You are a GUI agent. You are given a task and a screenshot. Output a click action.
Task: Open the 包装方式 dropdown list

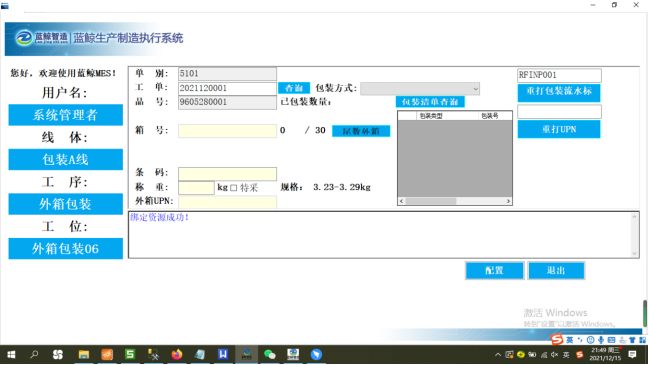pyautogui.click(x=420, y=89)
